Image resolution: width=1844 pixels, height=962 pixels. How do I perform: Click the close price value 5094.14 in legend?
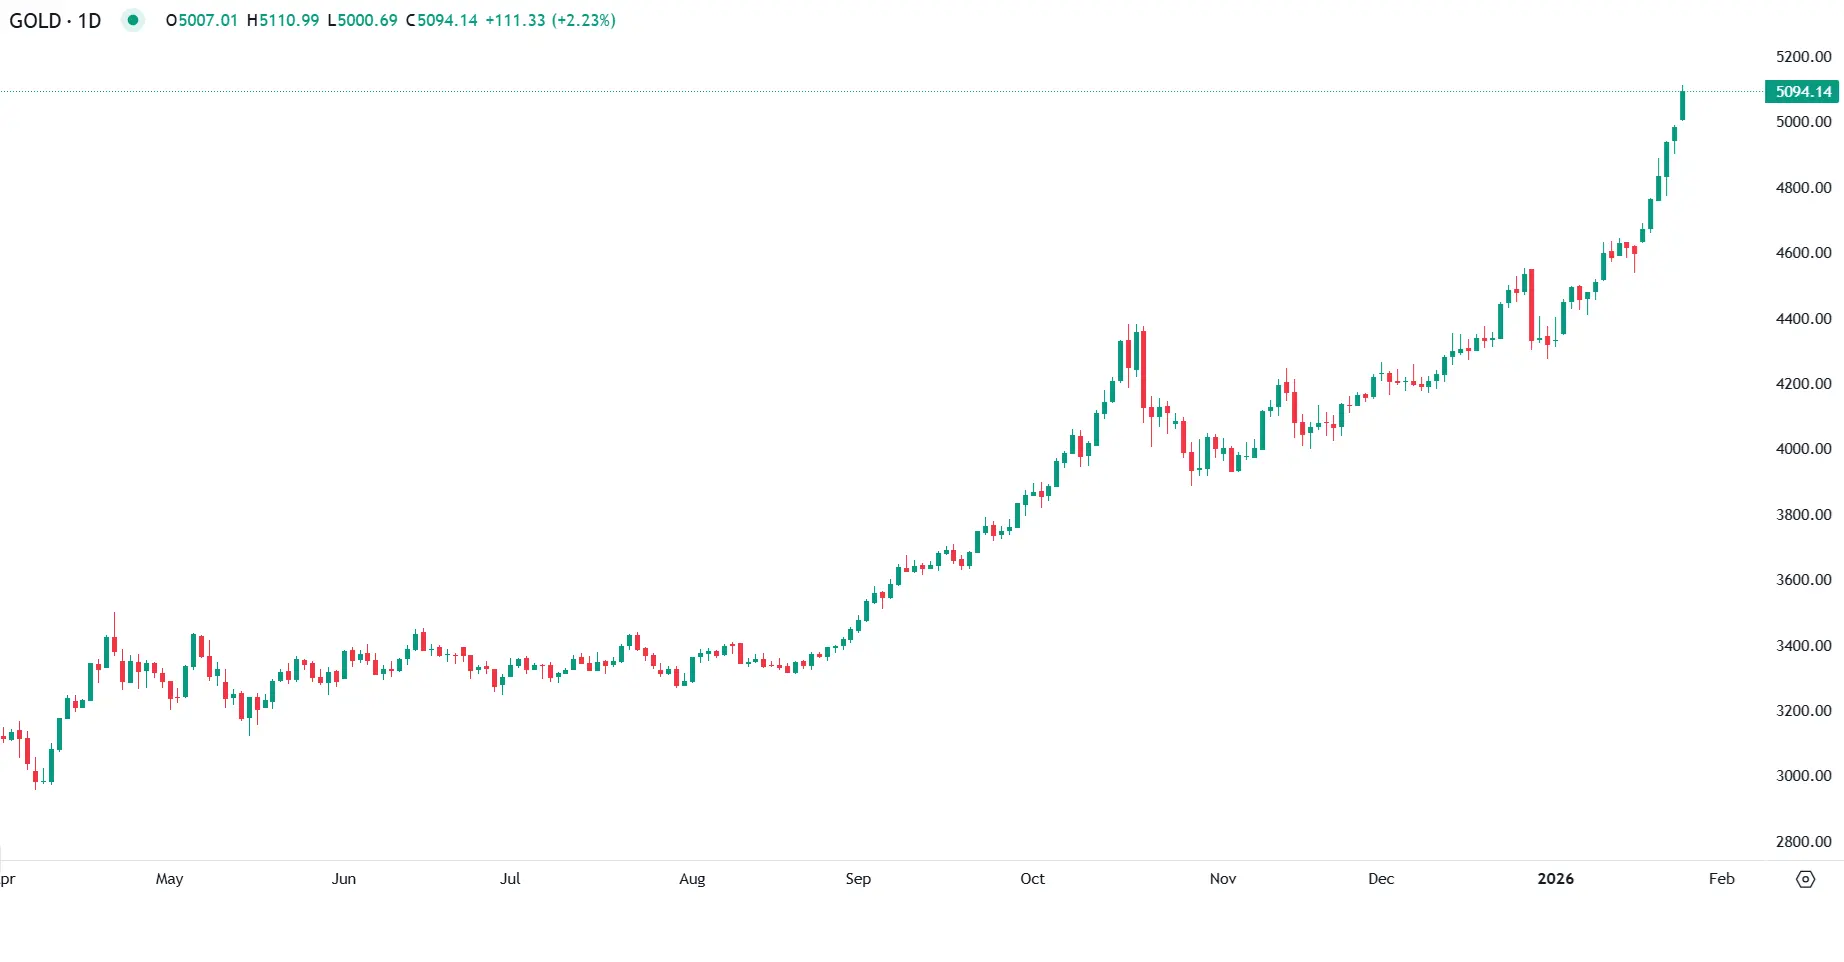click(x=447, y=20)
